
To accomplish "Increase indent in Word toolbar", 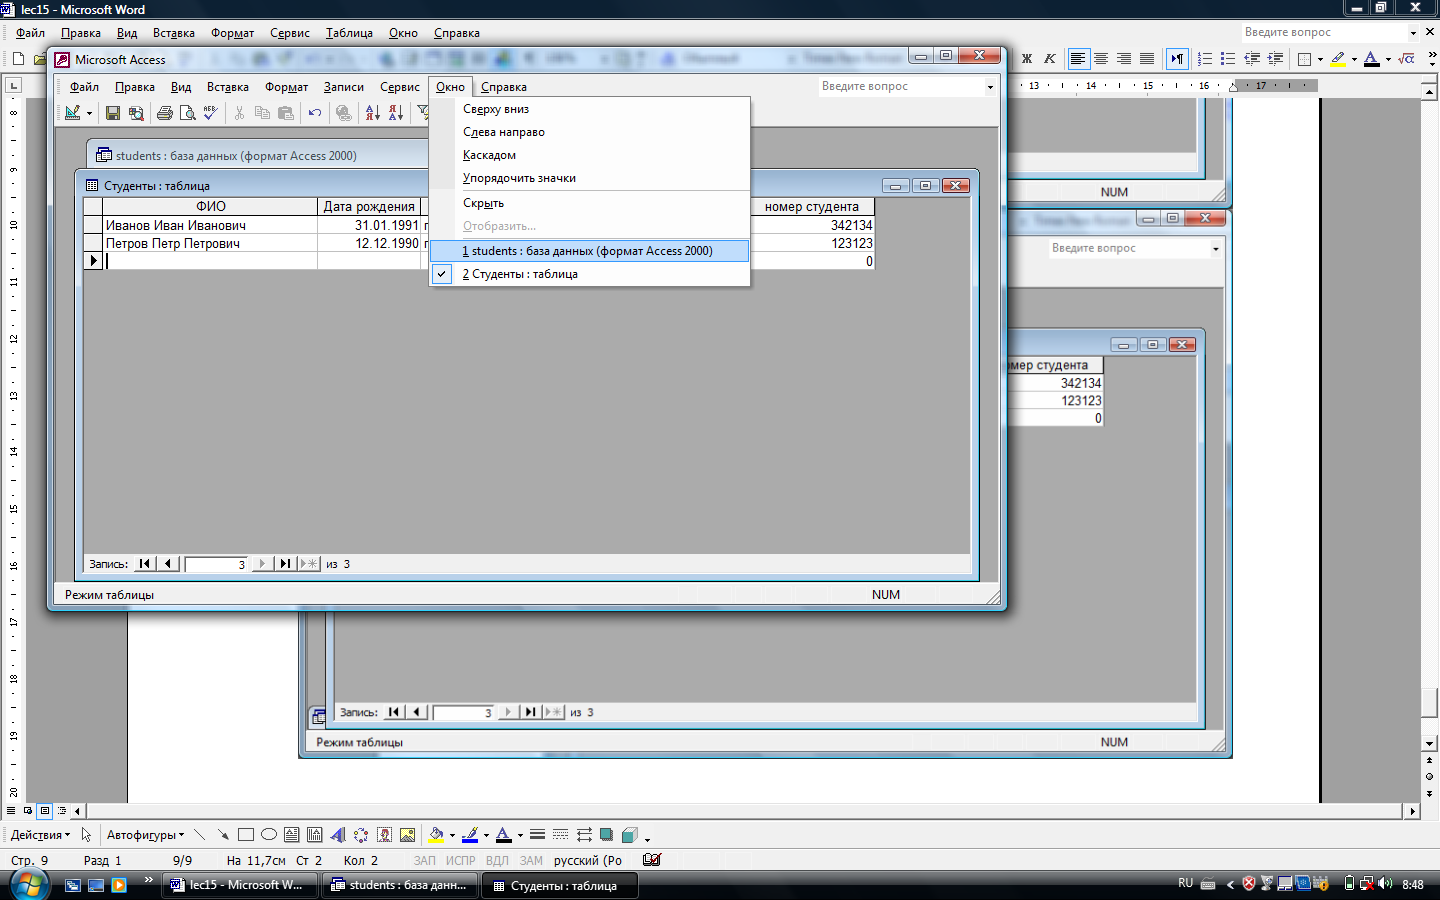I will coord(1275,59).
